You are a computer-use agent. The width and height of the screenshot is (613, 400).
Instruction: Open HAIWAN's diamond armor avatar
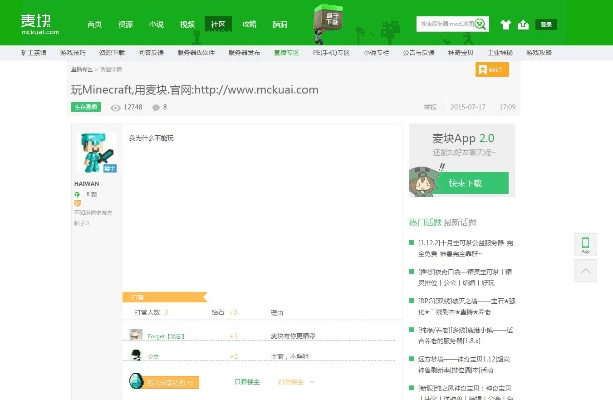[x=97, y=152]
